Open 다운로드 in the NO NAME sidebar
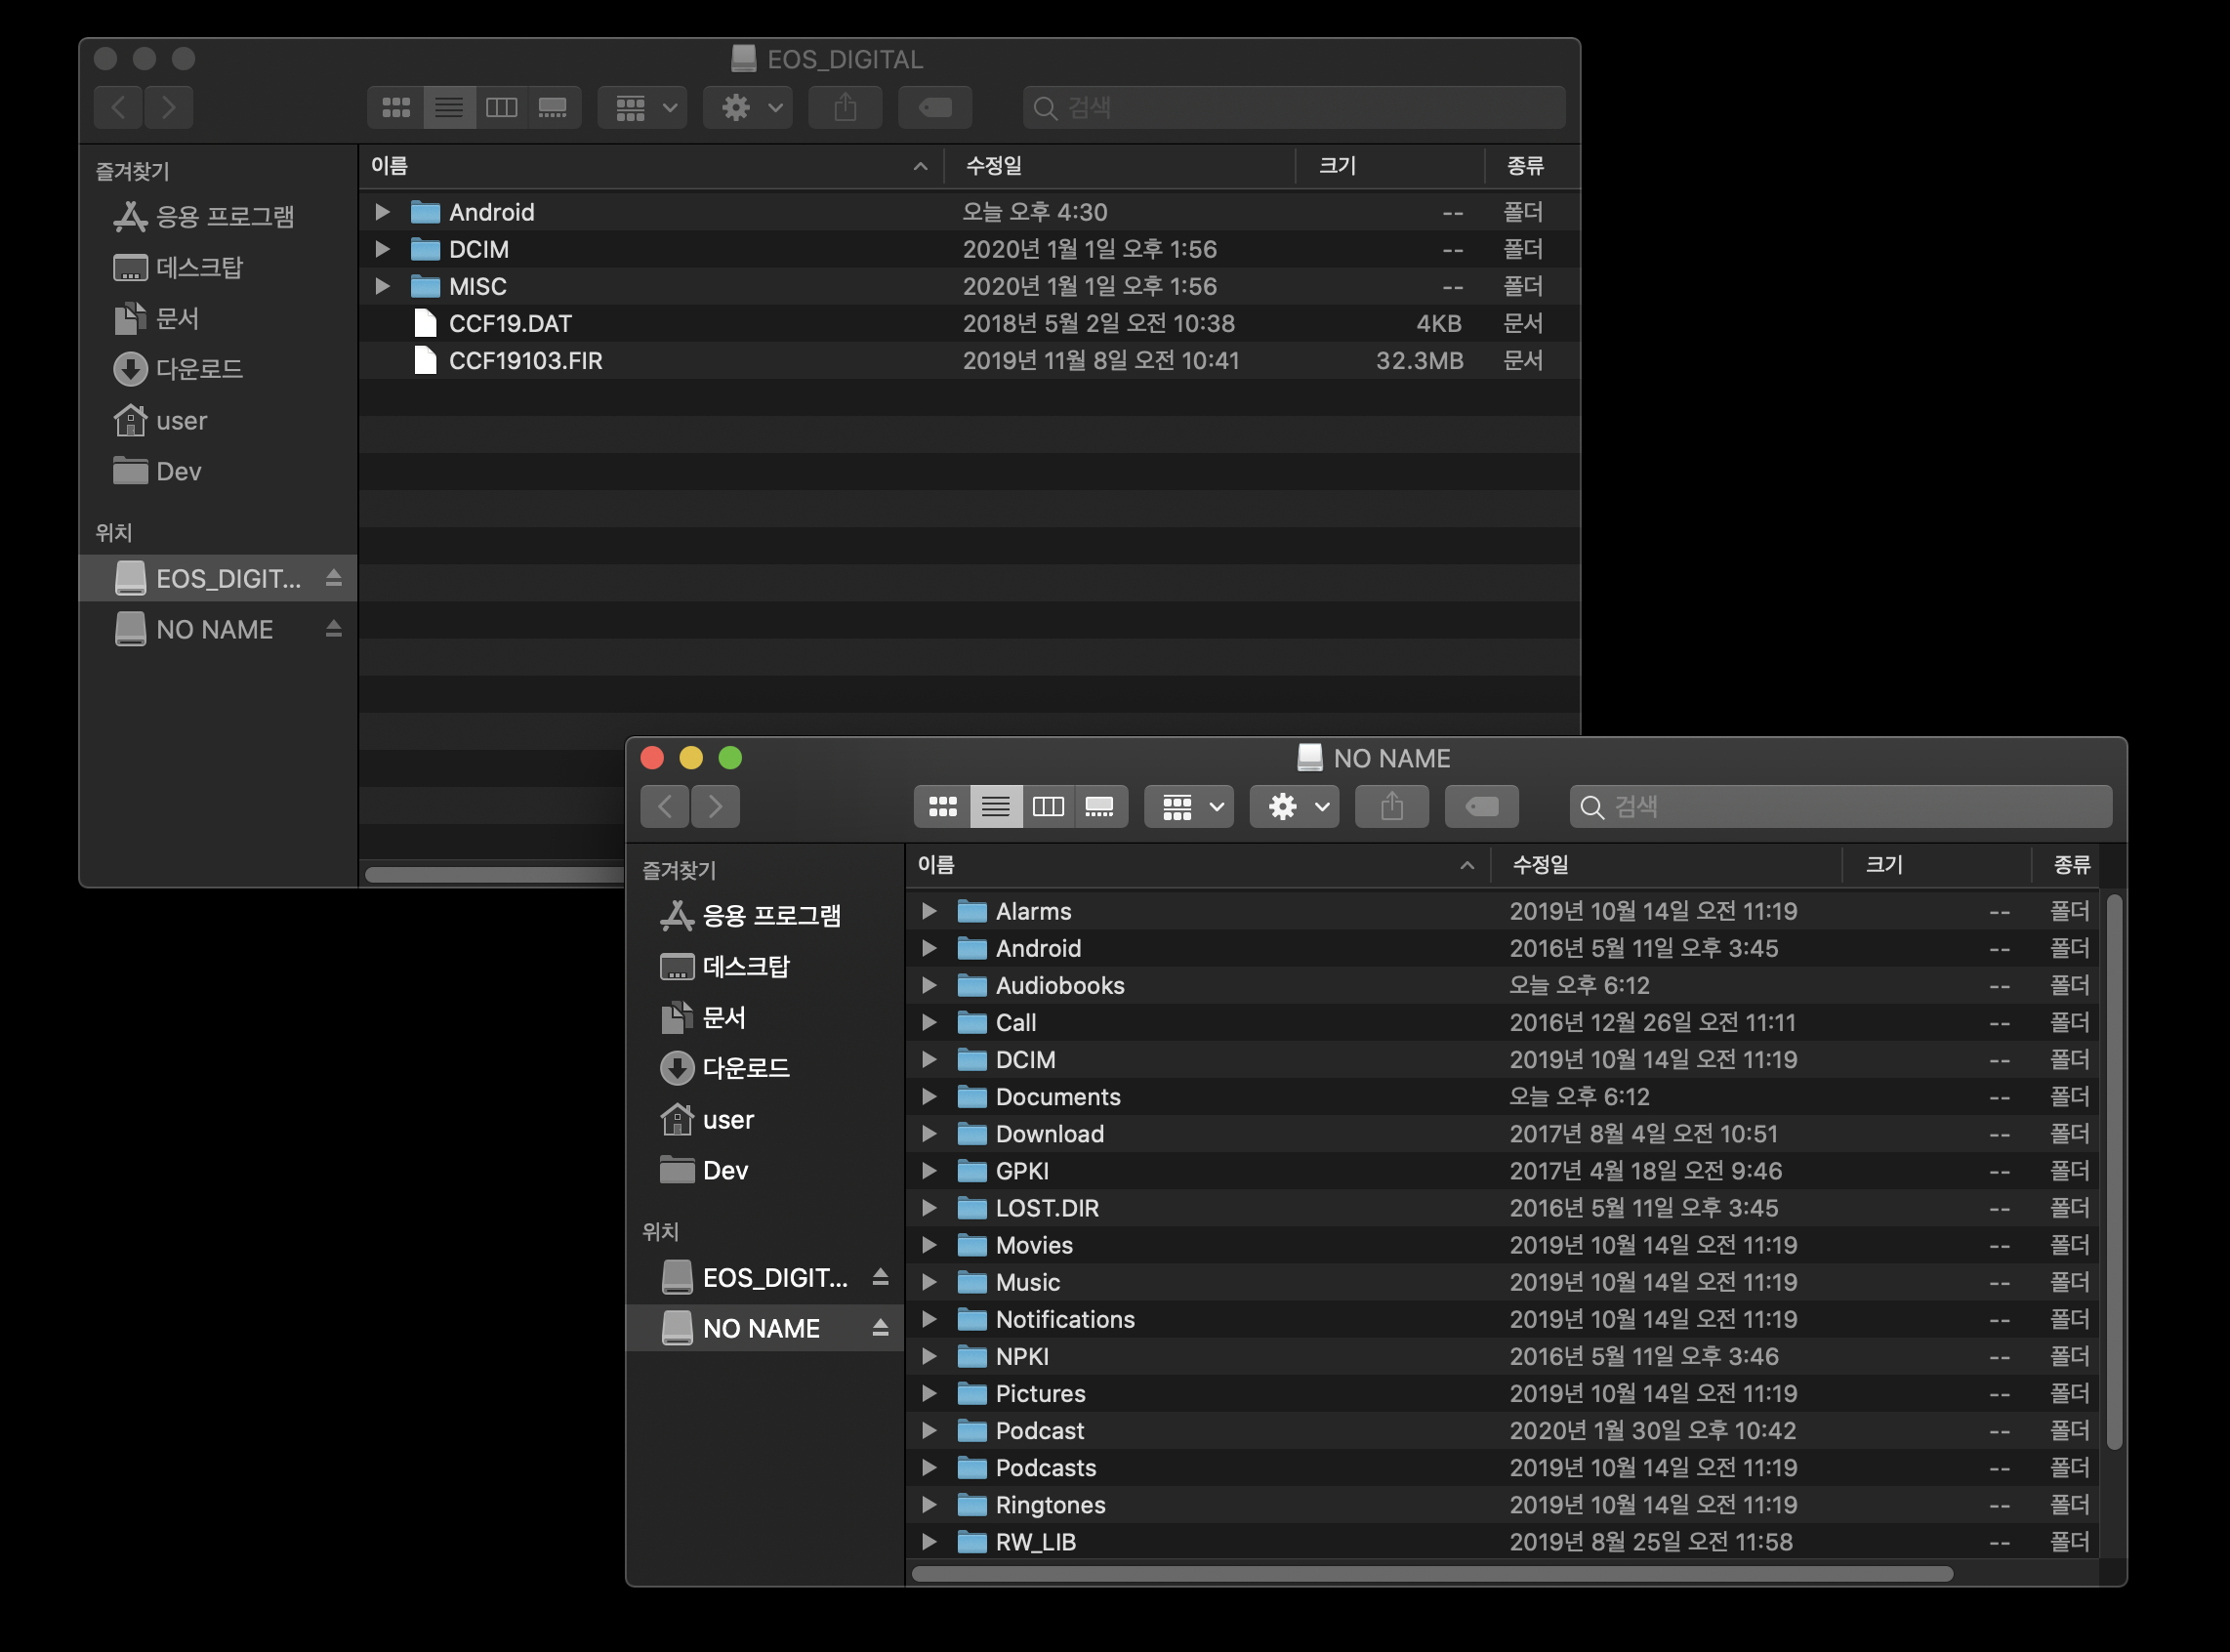The width and height of the screenshot is (2230, 1652). coord(745,1068)
